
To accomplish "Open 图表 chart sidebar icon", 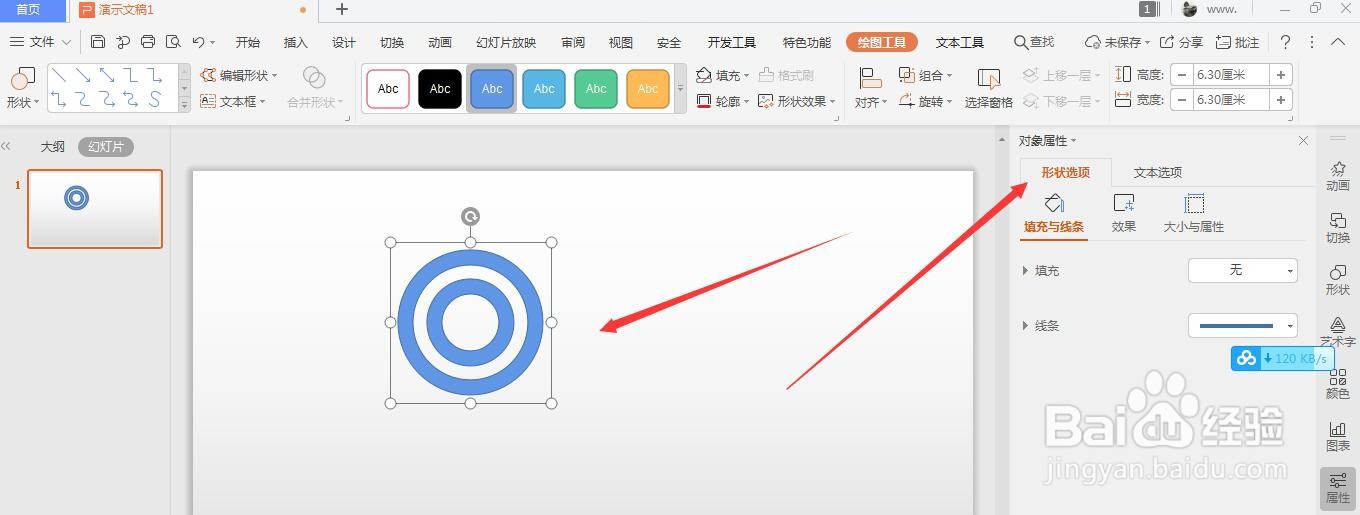I will click(1338, 435).
